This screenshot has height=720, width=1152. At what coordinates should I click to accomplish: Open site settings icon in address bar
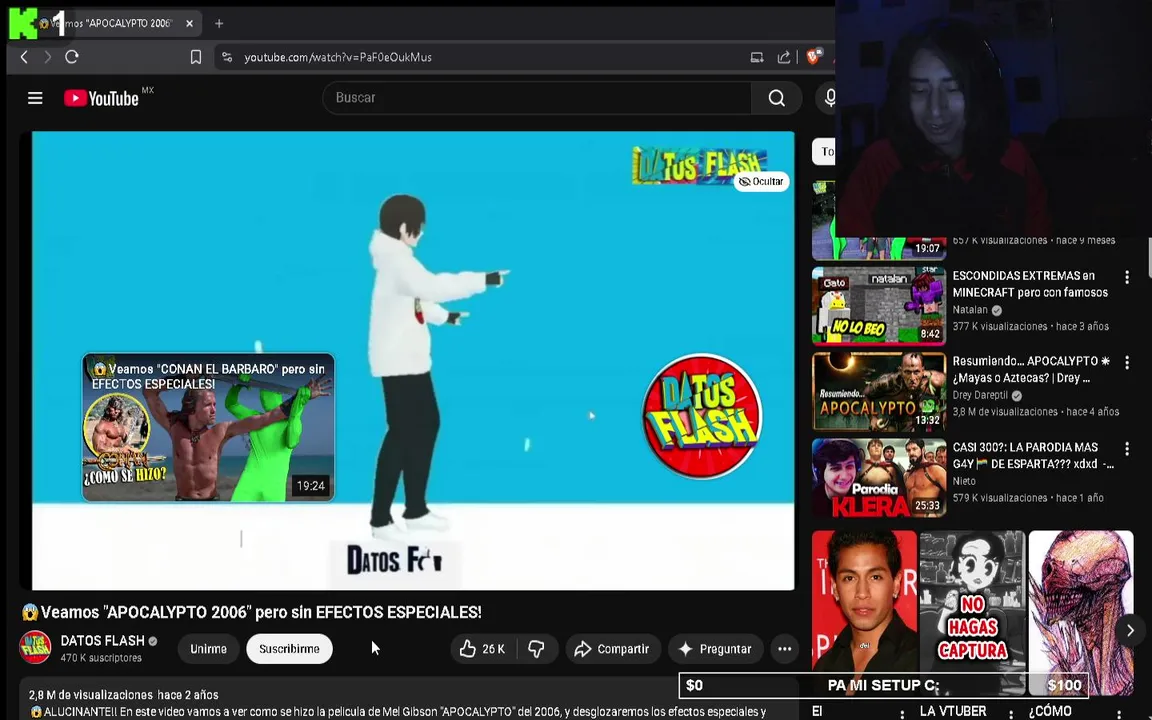click(227, 57)
